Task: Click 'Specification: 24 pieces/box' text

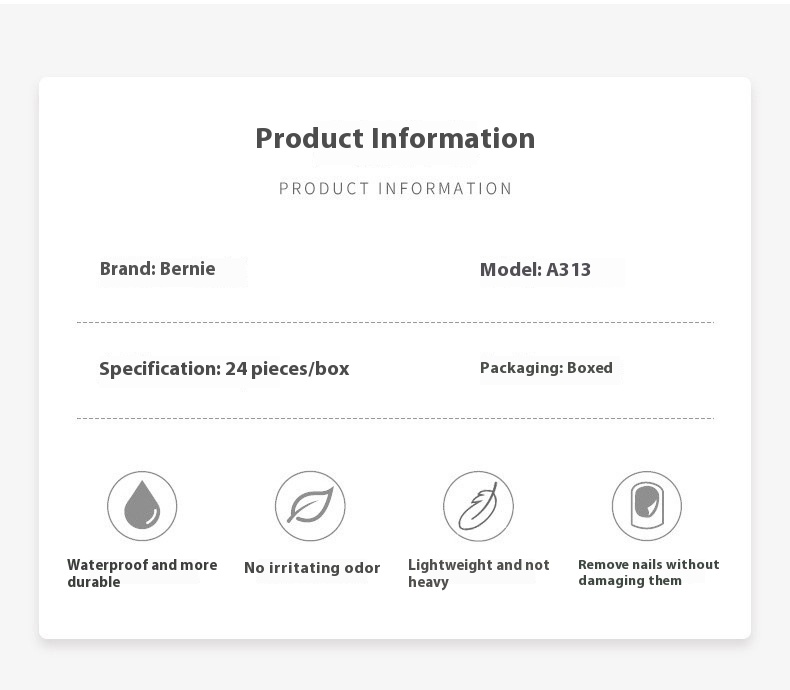Action: [x=224, y=369]
